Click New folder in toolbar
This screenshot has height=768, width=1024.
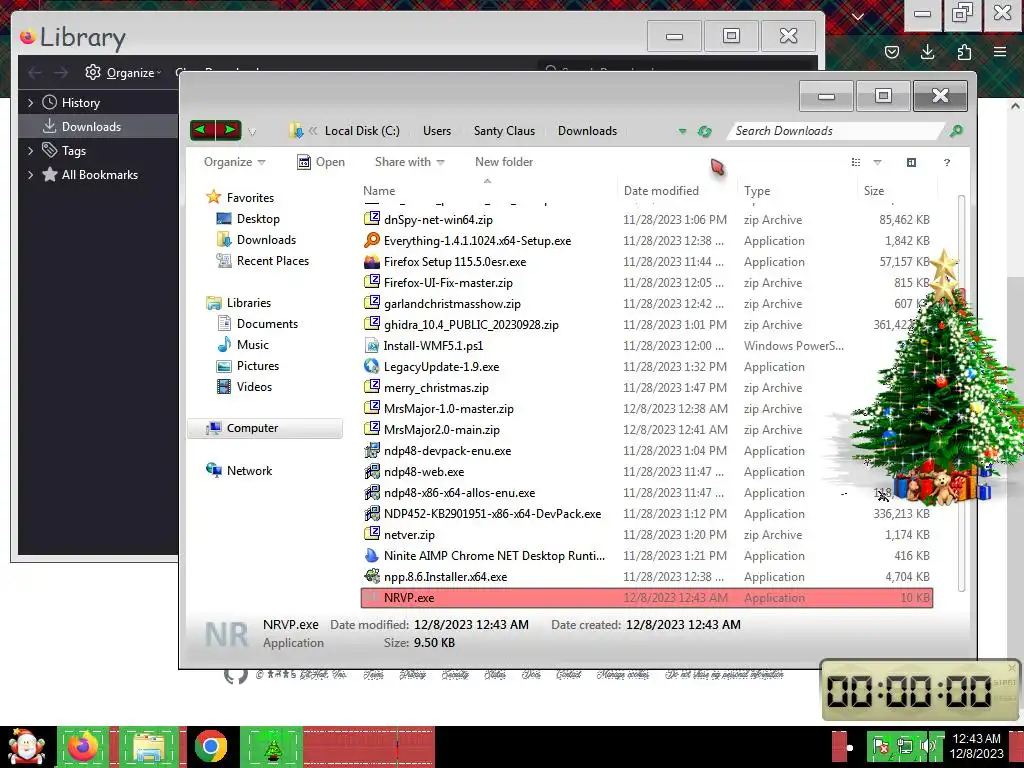pyautogui.click(x=504, y=162)
